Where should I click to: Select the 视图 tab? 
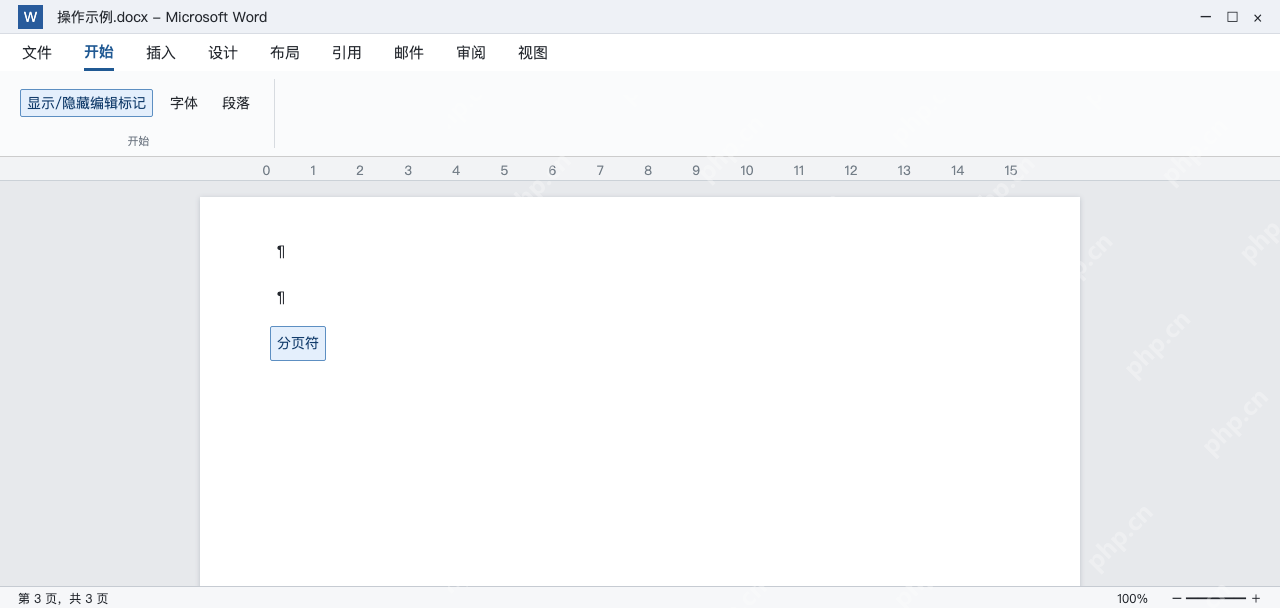(533, 53)
